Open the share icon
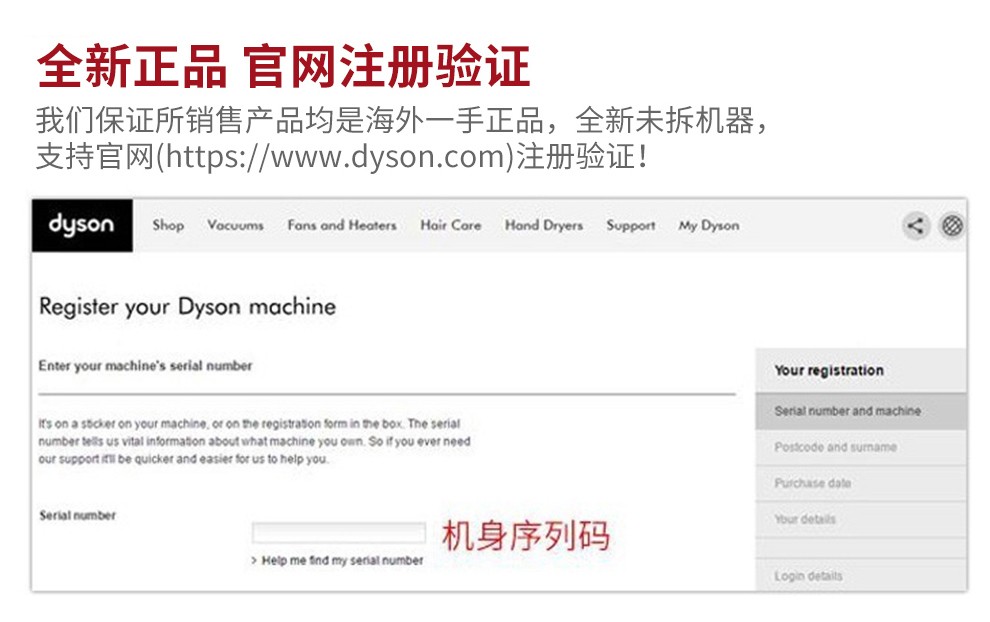The height and width of the screenshot is (622, 990). click(915, 225)
